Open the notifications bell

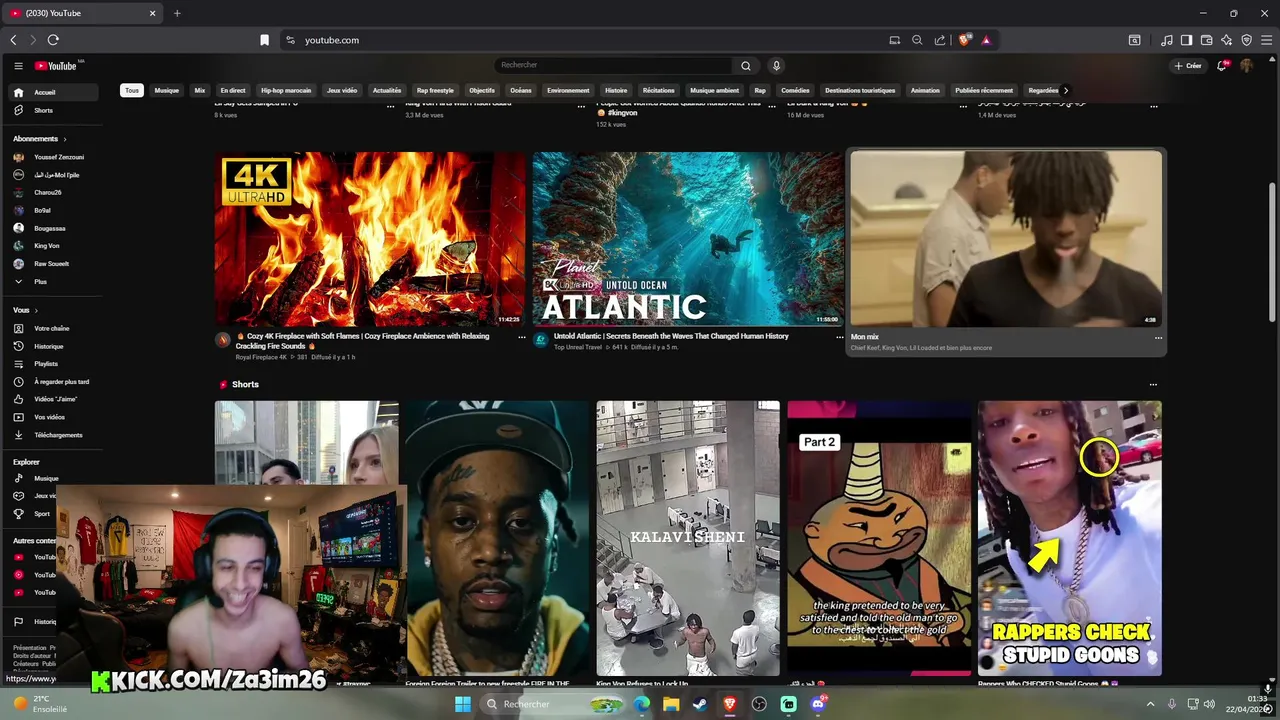pos(1222,65)
